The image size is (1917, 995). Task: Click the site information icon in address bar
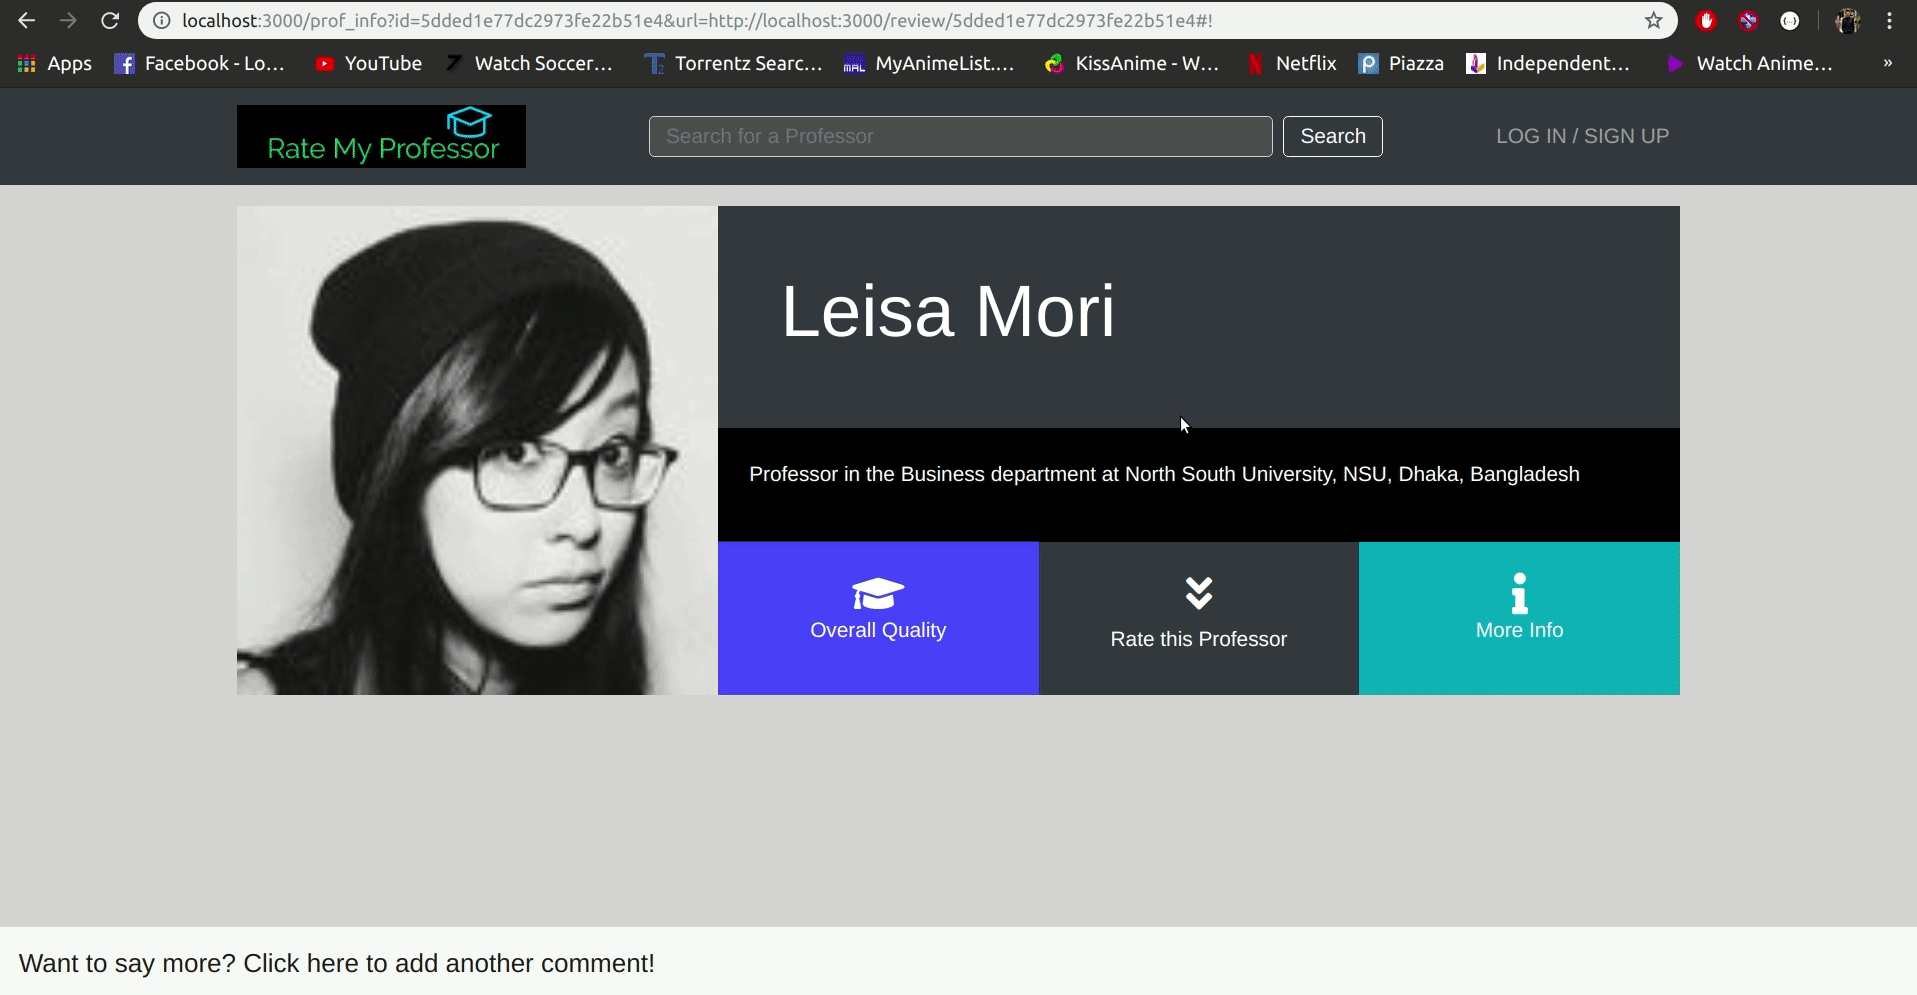pyautogui.click(x=161, y=21)
